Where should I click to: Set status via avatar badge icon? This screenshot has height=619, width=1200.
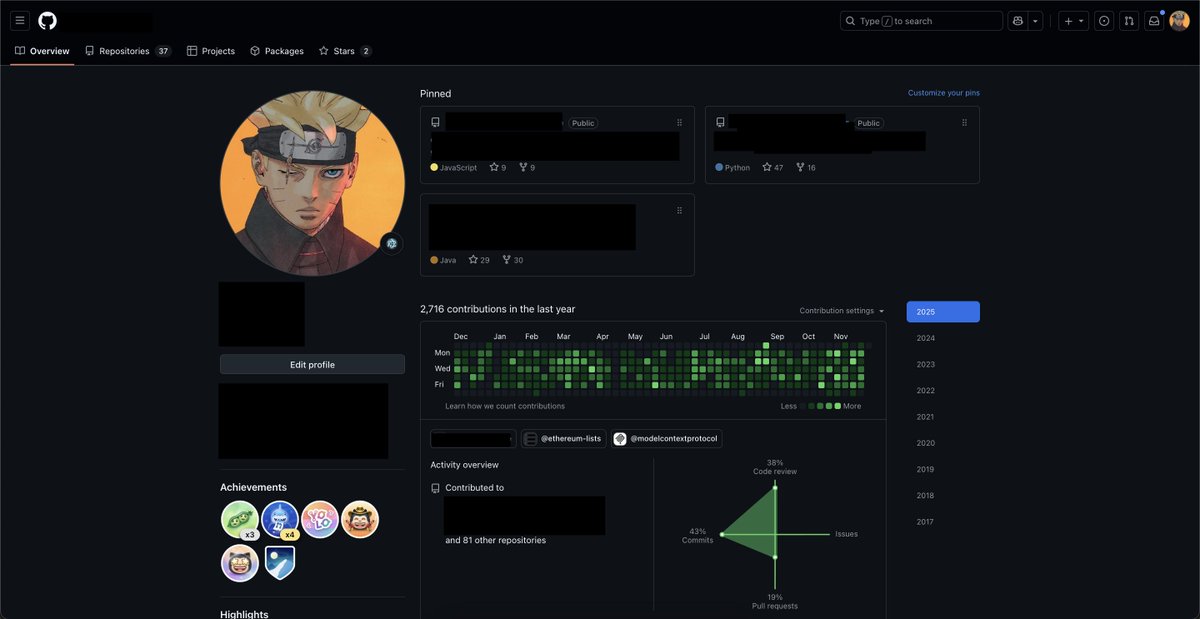tap(392, 243)
